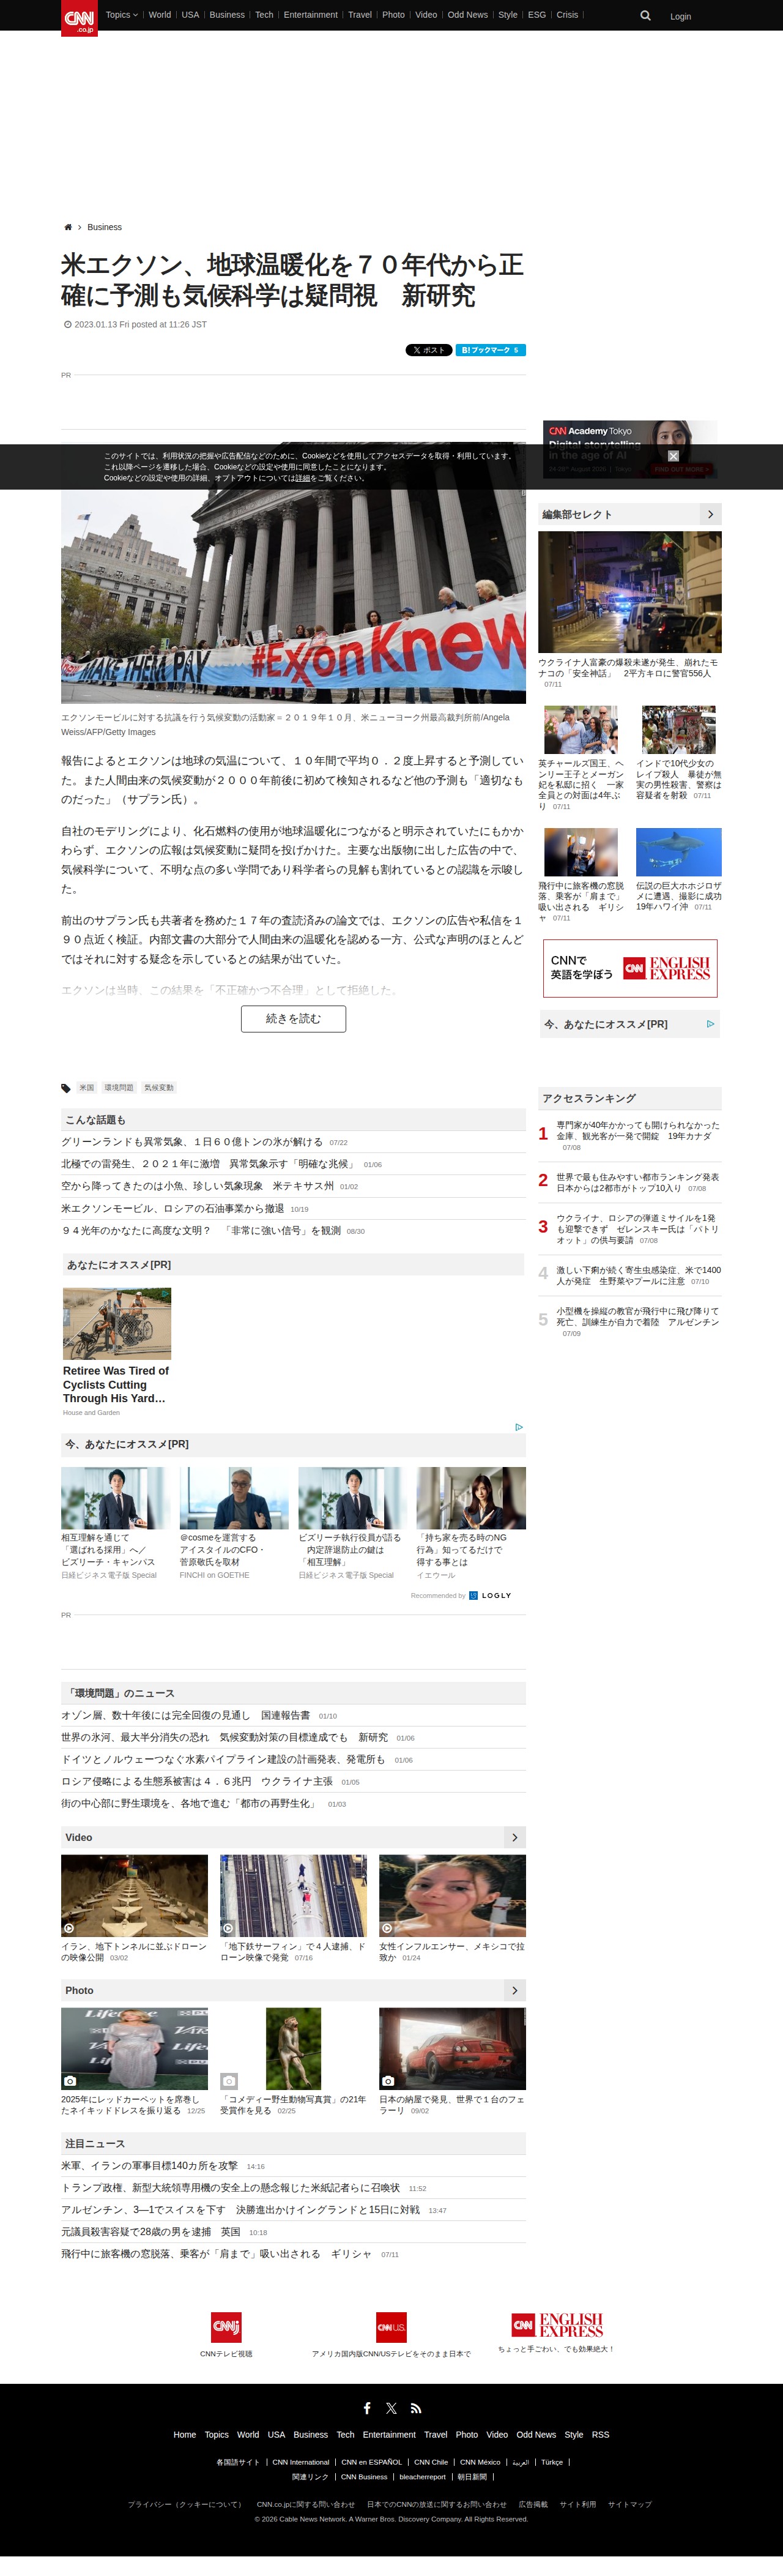Viewport: 783px width, 2576px height.
Task: Open the Nicole Kidman red carpet photo
Action: click(x=134, y=2049)
